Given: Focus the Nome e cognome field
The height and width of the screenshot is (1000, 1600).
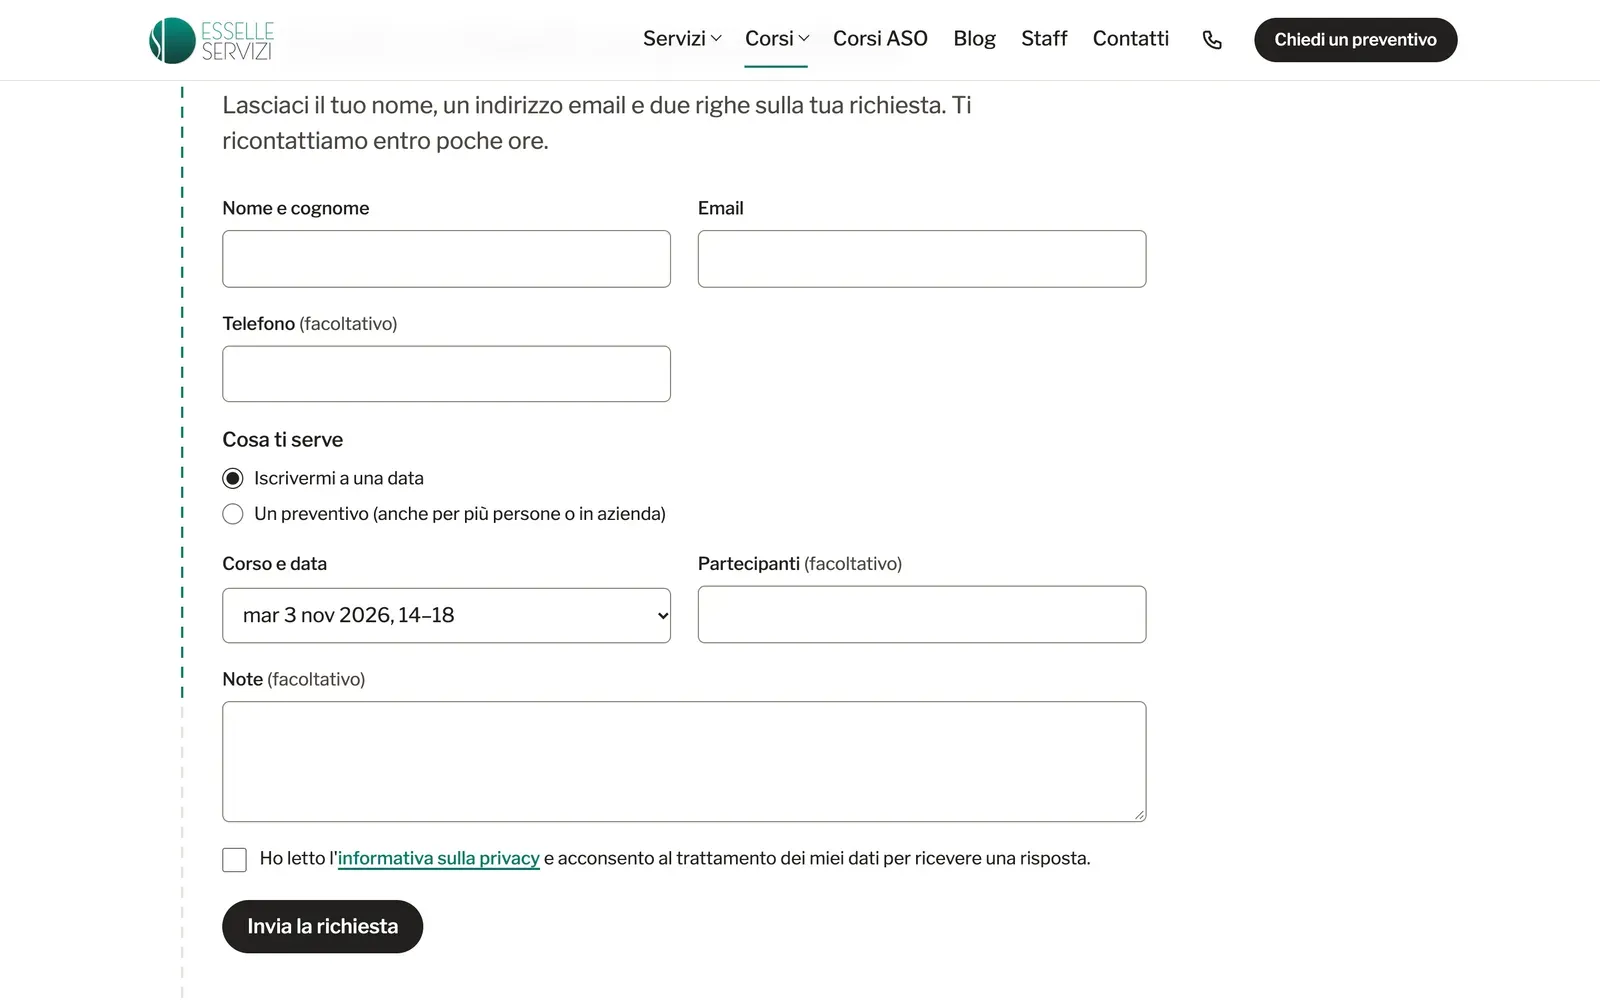Looking at the screenshot, I should [446, 259].
